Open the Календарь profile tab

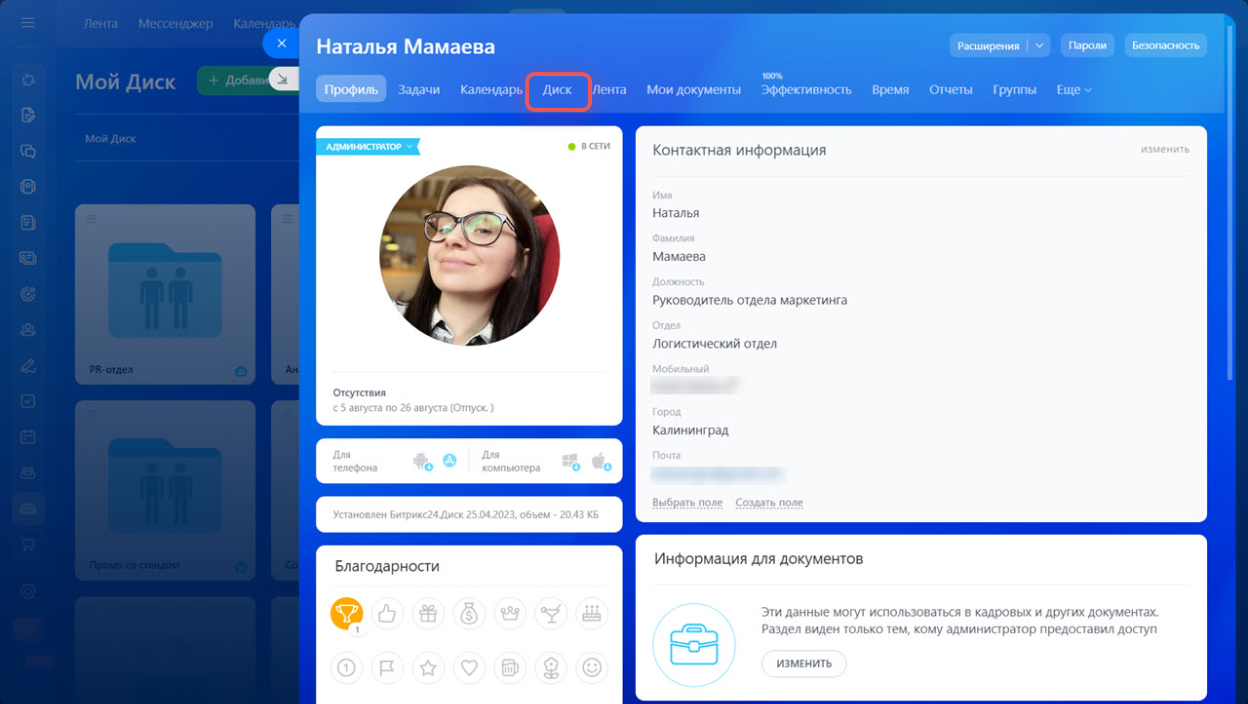pyautogui.click(x=491, y=89)
